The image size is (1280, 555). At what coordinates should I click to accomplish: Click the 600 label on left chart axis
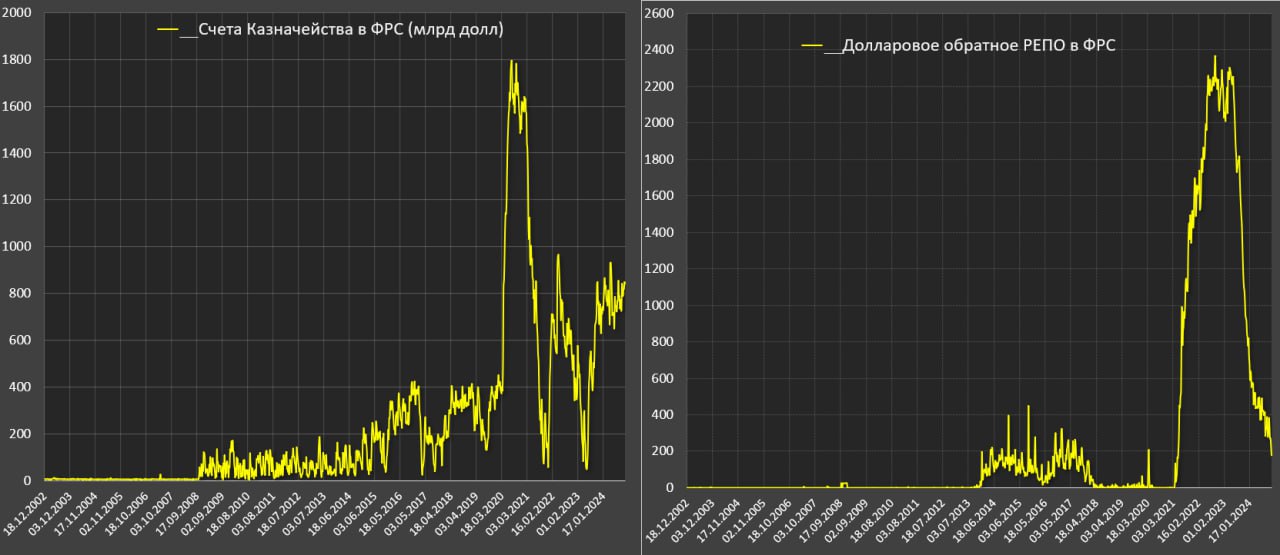[x=22, y=340]
